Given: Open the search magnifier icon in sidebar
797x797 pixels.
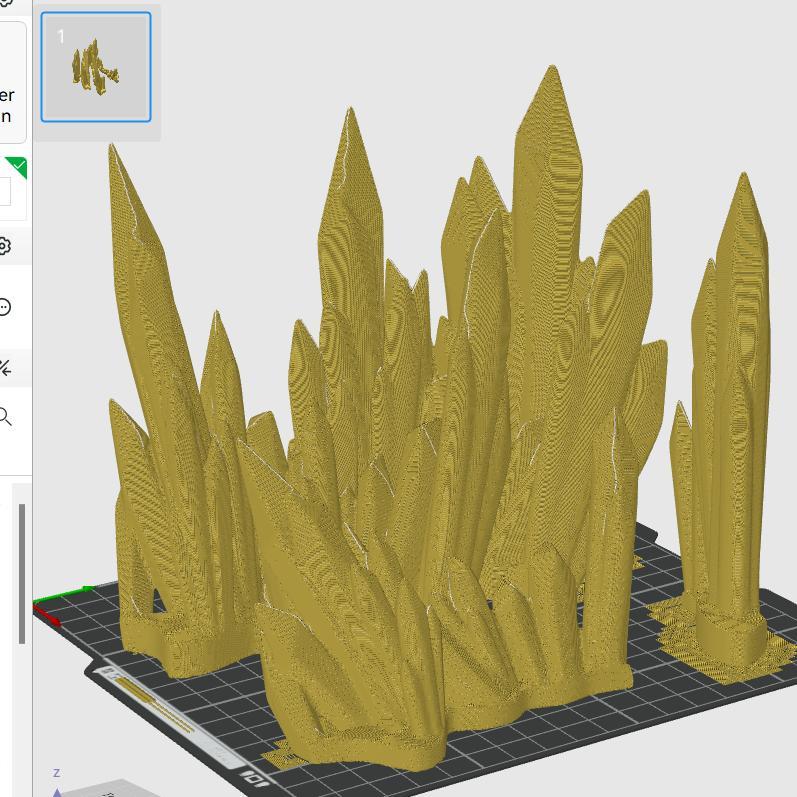Looking at the screenshot, I should point(4,416).
